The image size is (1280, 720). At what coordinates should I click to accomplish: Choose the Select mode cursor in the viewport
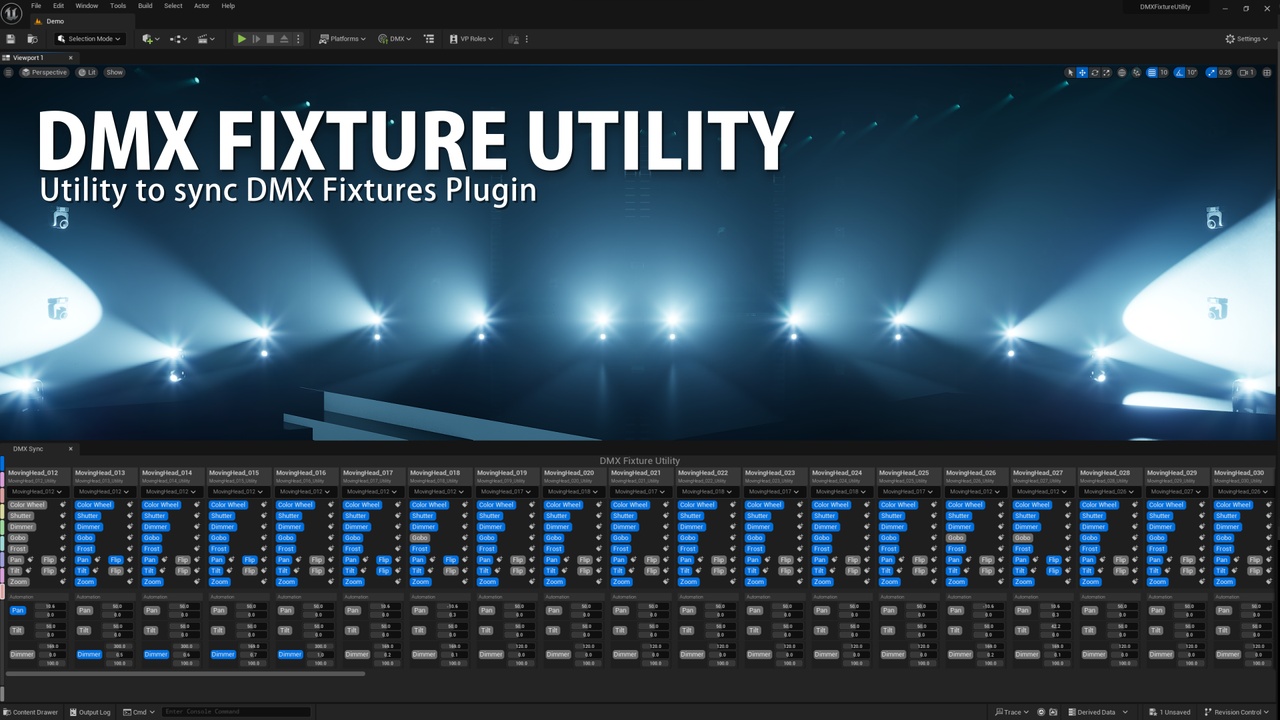[x=1070, y=72]
